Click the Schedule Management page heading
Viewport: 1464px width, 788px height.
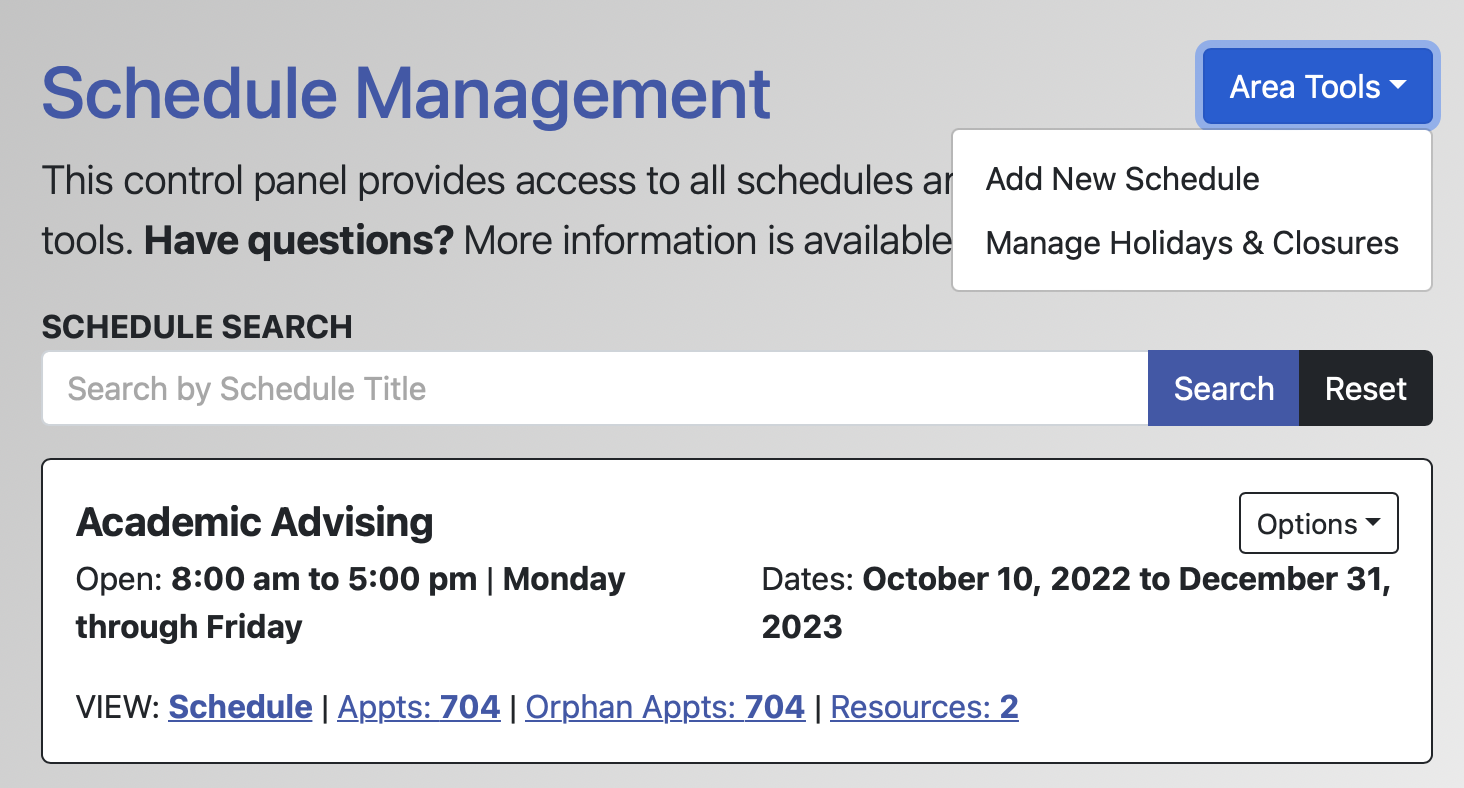pyautogui.click(x=406, y=92)
